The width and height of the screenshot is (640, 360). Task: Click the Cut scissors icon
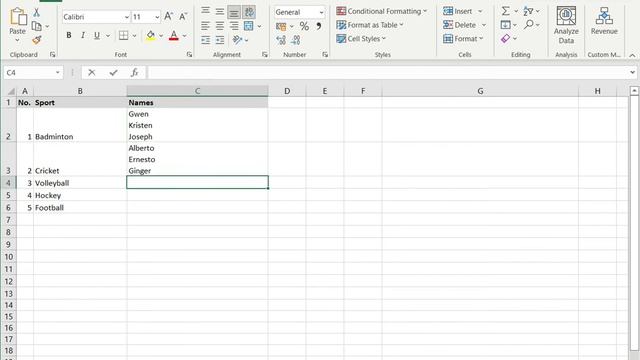pos(37,13)
